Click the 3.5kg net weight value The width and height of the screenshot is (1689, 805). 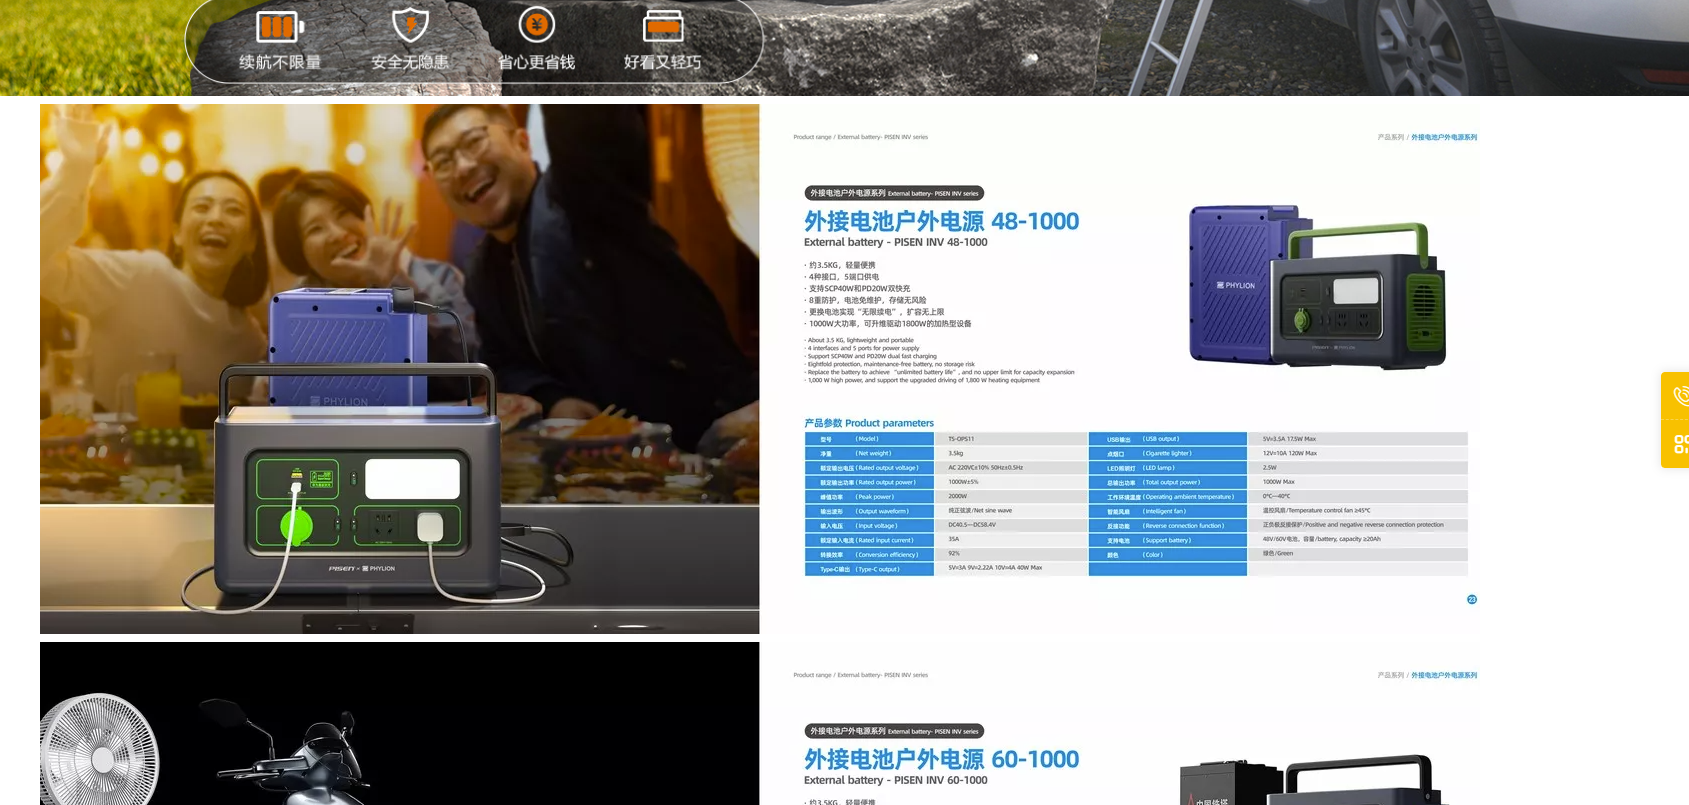point(956,453)
